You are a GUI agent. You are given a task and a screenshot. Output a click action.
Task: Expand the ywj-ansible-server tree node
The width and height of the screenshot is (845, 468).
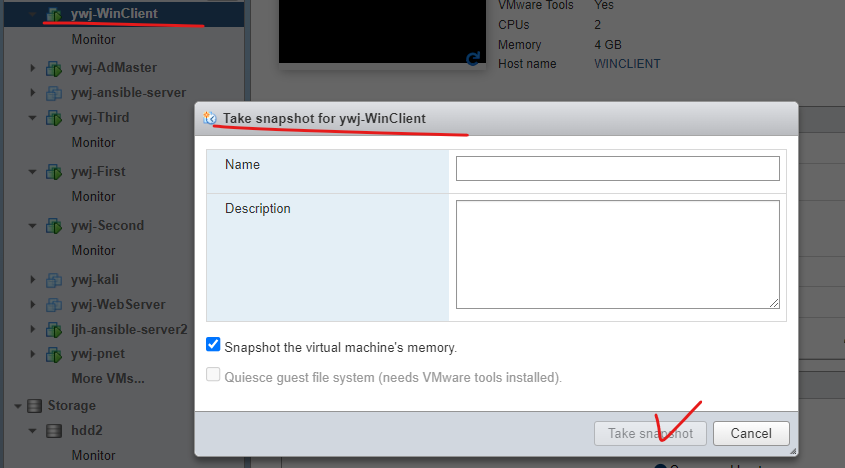32,93
